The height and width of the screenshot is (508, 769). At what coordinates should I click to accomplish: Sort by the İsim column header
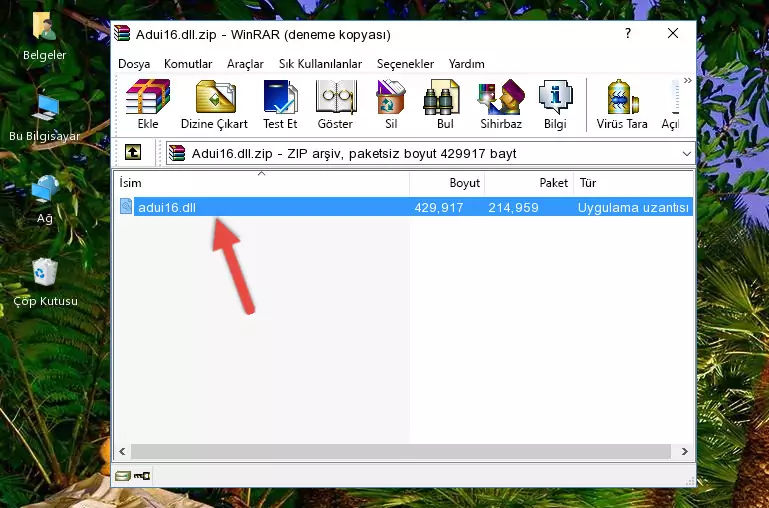pyautogui.click(x=262, y=183)
